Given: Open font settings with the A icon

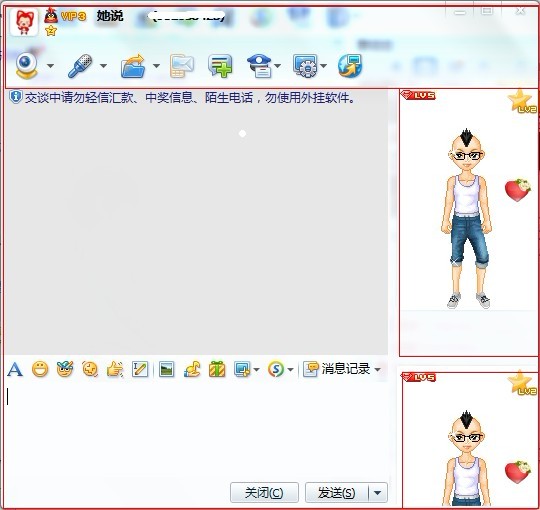Looking at the screenshot, I should pos(15,370).
